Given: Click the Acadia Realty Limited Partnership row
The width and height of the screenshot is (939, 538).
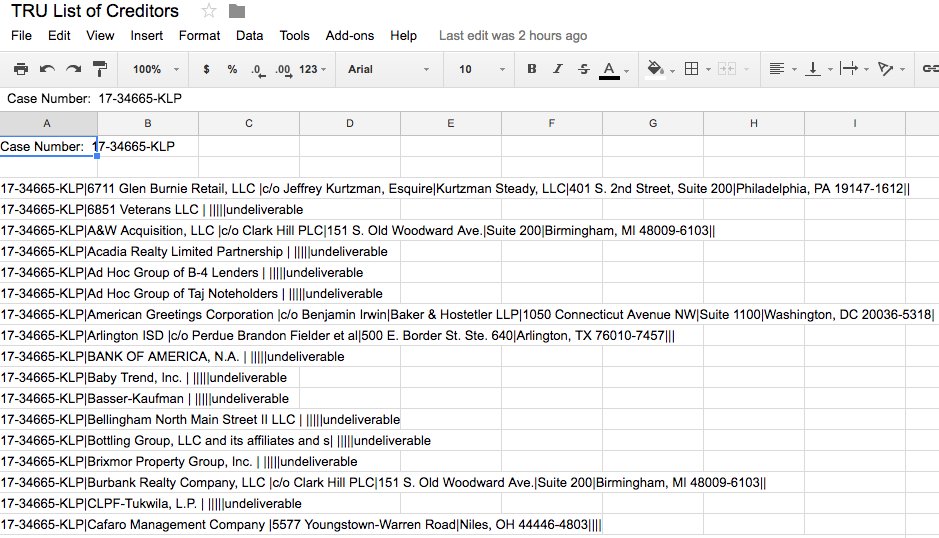Looking at the screenshot, I should (x=194, y=252).
